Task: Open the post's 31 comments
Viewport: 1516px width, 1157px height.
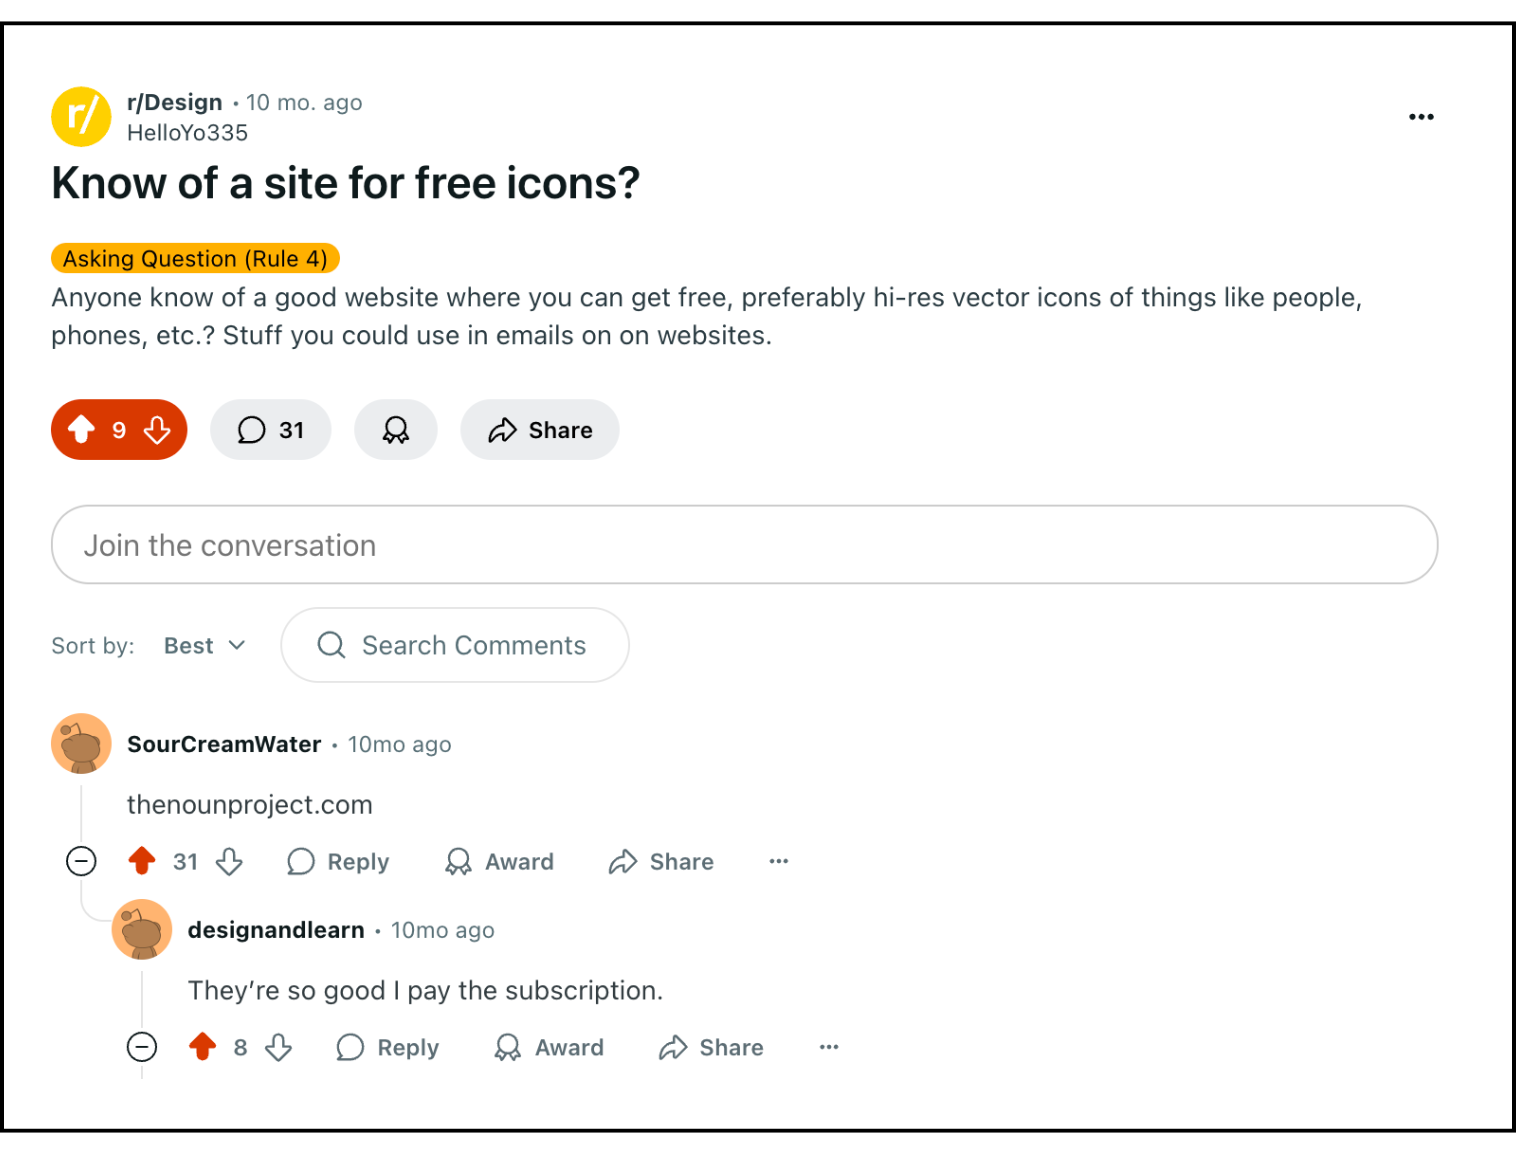Action: pyautogui.click(x=270, y=430)
